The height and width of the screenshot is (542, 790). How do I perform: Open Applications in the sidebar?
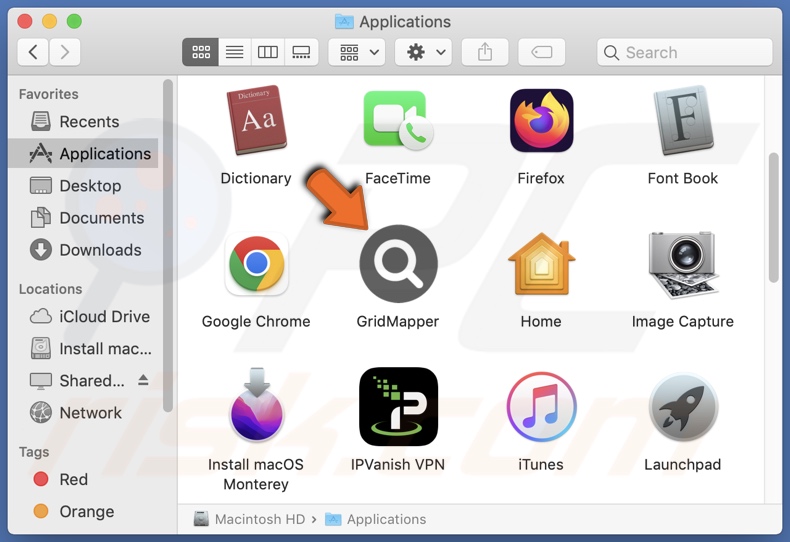click(84, 153)
